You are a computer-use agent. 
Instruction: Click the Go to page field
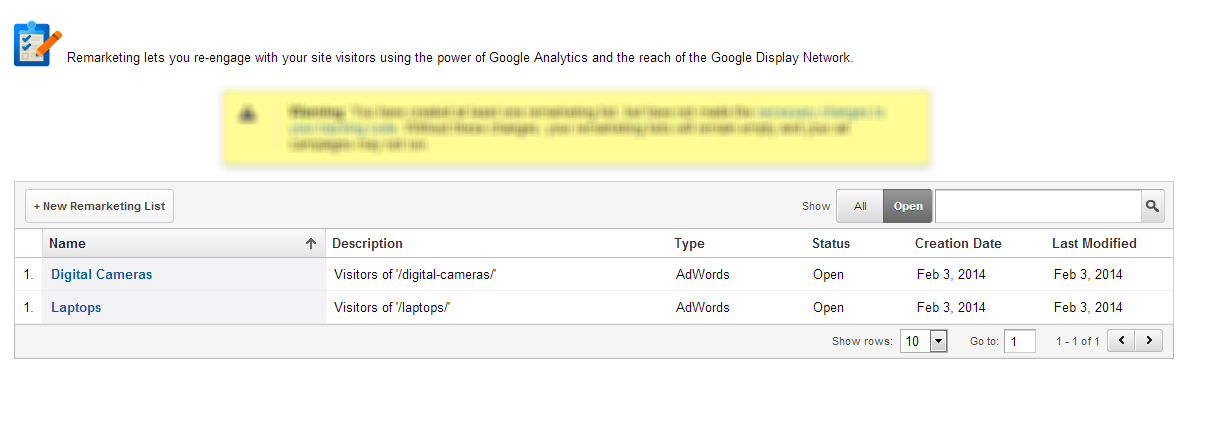[x=1019, y=341]
